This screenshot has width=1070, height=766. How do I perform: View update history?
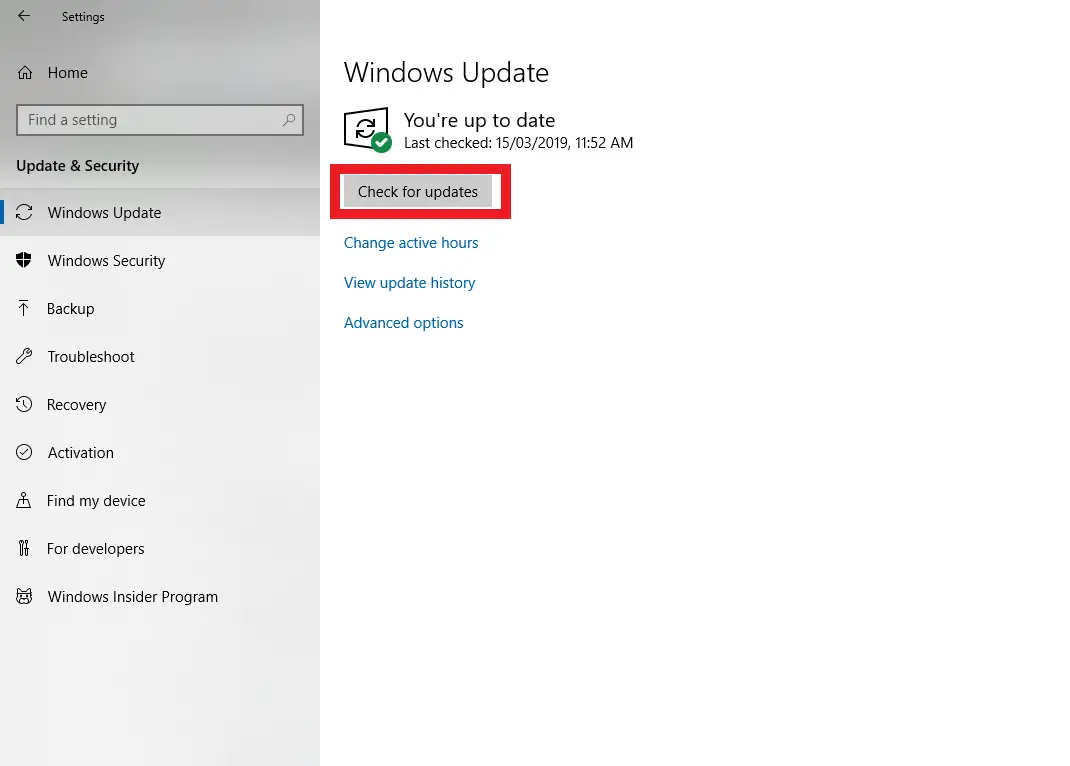point(409,282)
